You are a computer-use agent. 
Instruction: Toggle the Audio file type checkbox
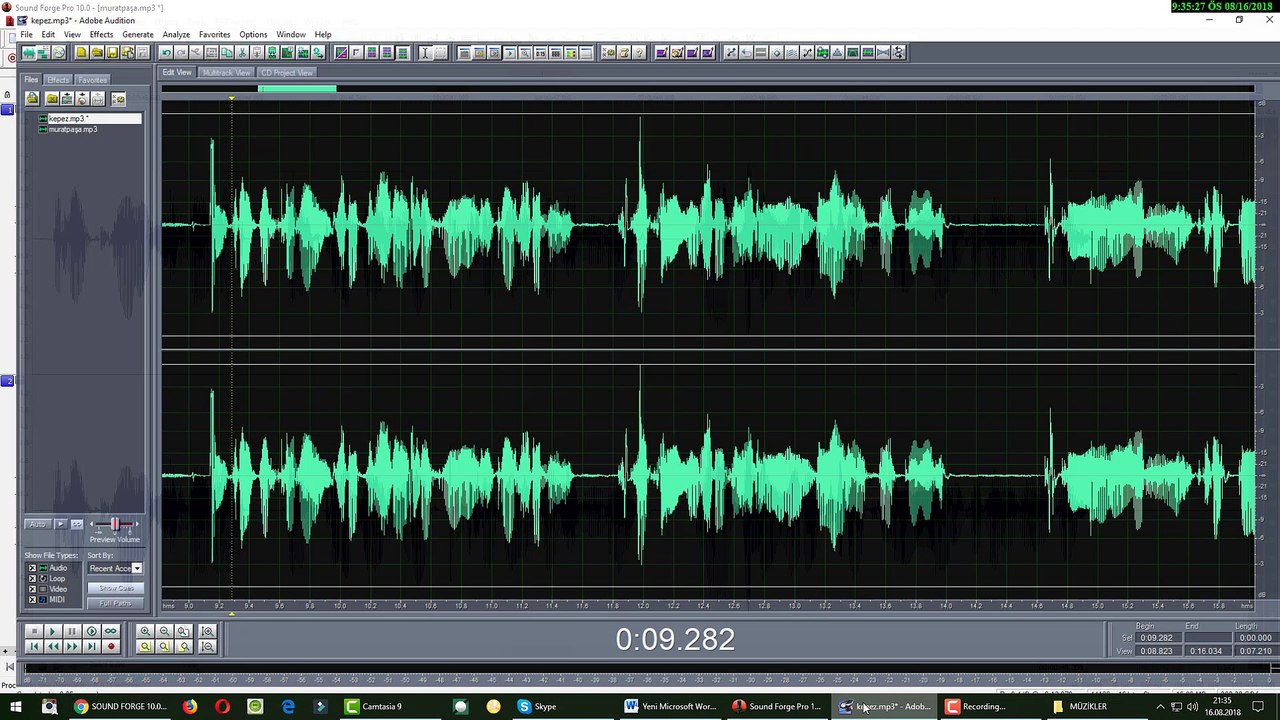pos(32,568)
